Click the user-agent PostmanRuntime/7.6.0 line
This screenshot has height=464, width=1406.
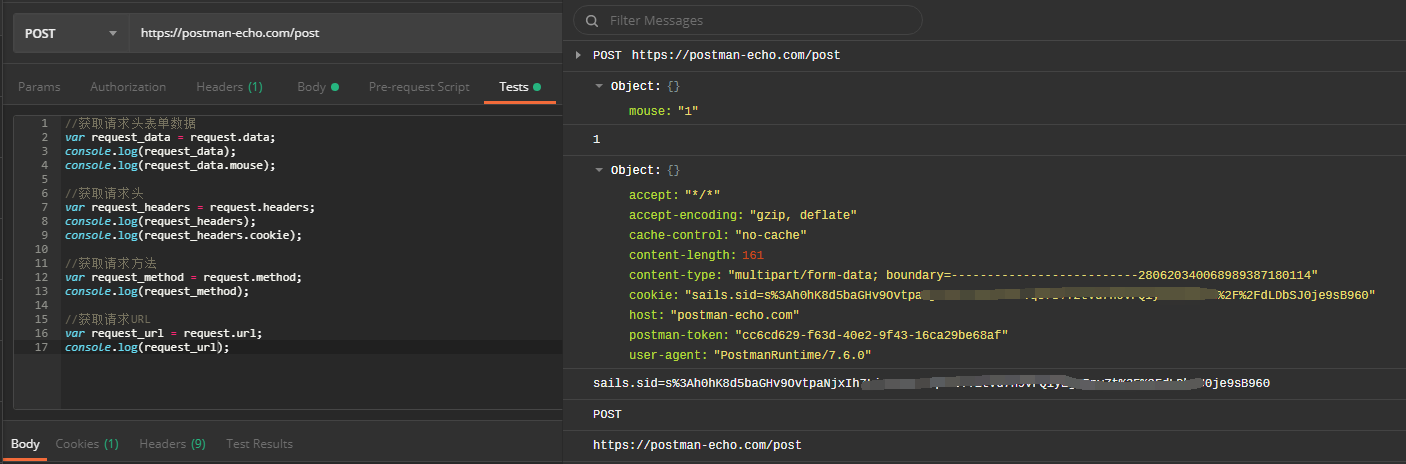750,355
